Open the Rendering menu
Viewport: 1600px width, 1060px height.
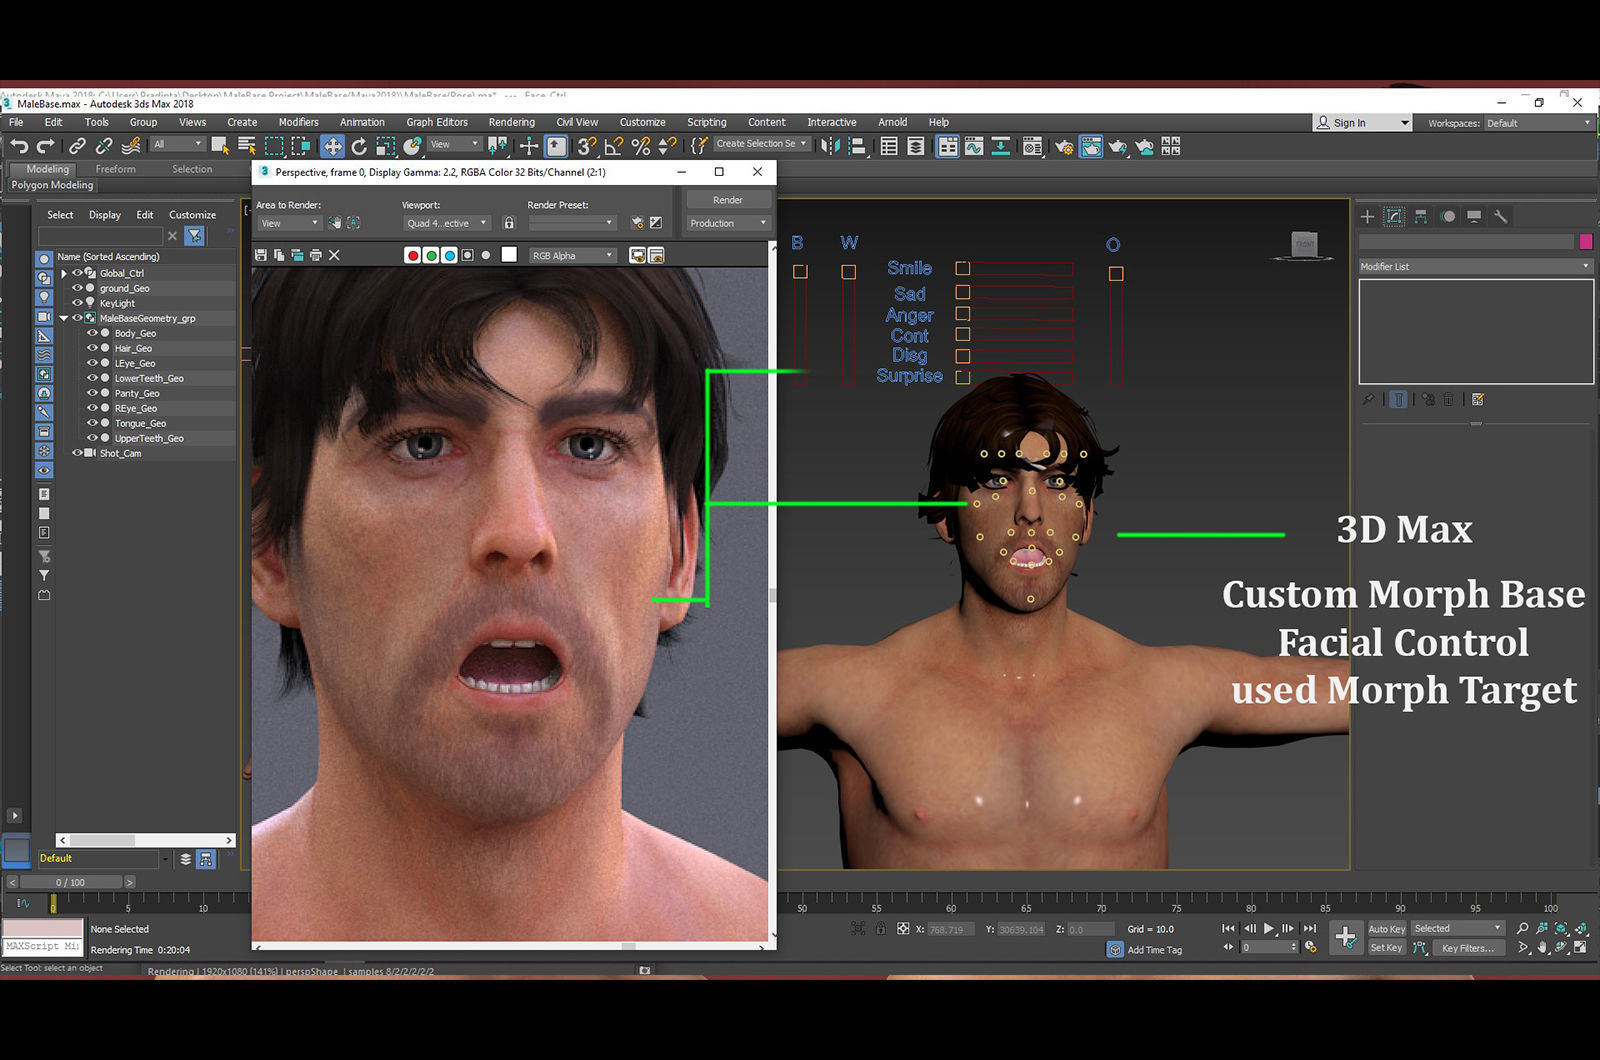[511, 122]
